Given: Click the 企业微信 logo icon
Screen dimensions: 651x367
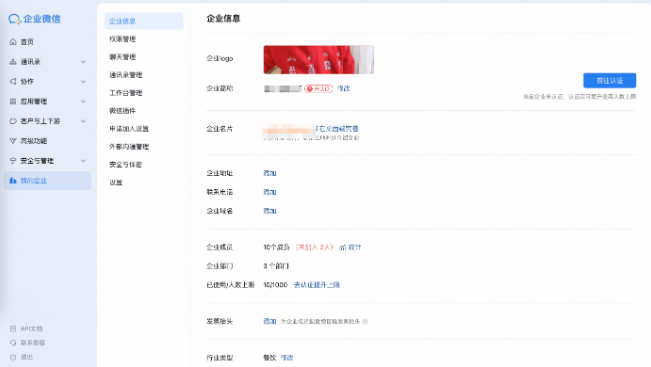Looking at the screenshot, I should click(x=14, y=19).
